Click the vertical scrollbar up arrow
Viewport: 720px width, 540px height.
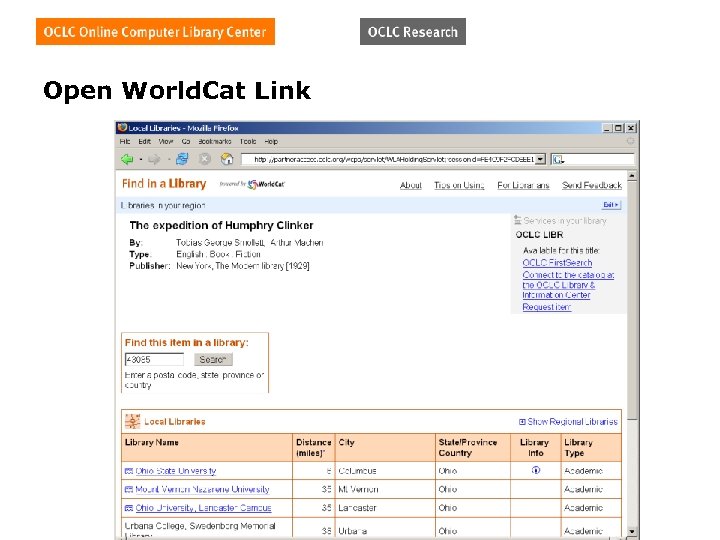(632, 176)
